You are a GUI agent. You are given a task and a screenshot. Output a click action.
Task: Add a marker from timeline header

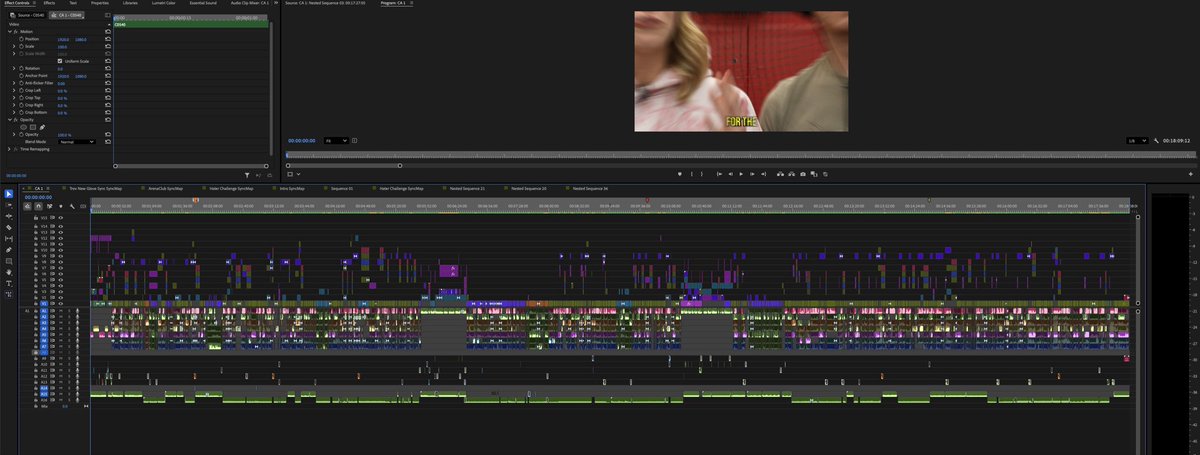[x=61, y=206]
